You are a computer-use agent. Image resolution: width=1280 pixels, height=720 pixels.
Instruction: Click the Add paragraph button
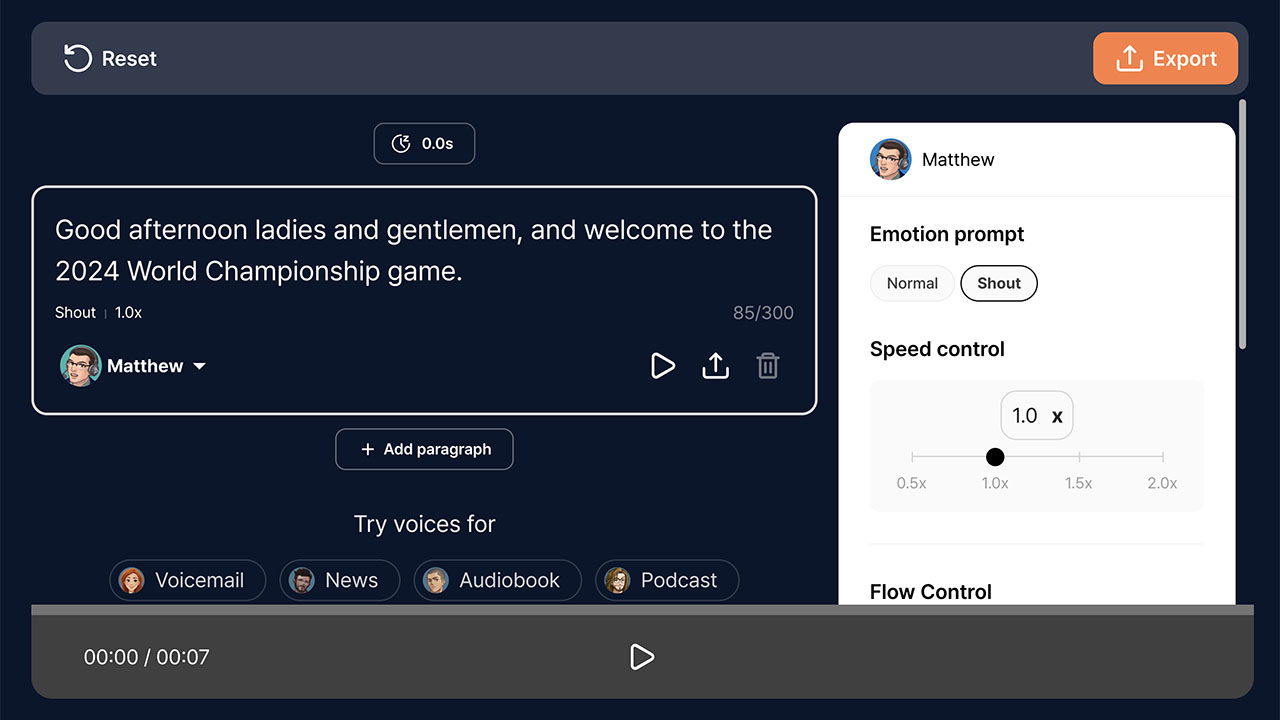point(424,449)
